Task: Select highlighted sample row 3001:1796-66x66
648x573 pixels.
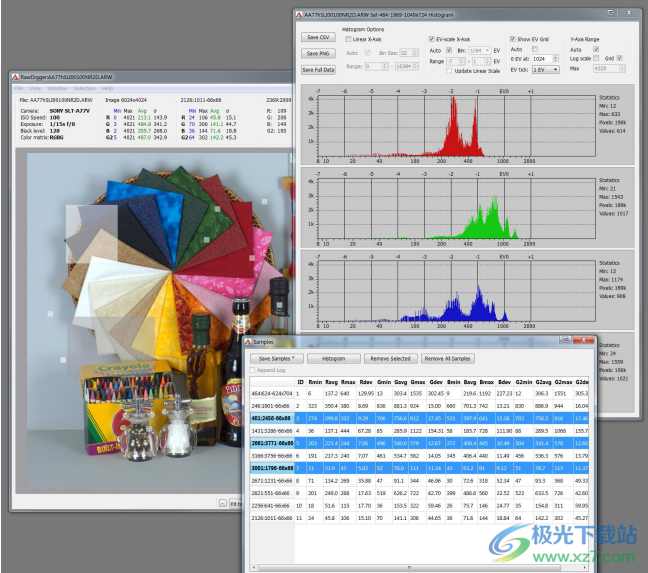Action: coord(419,468)
